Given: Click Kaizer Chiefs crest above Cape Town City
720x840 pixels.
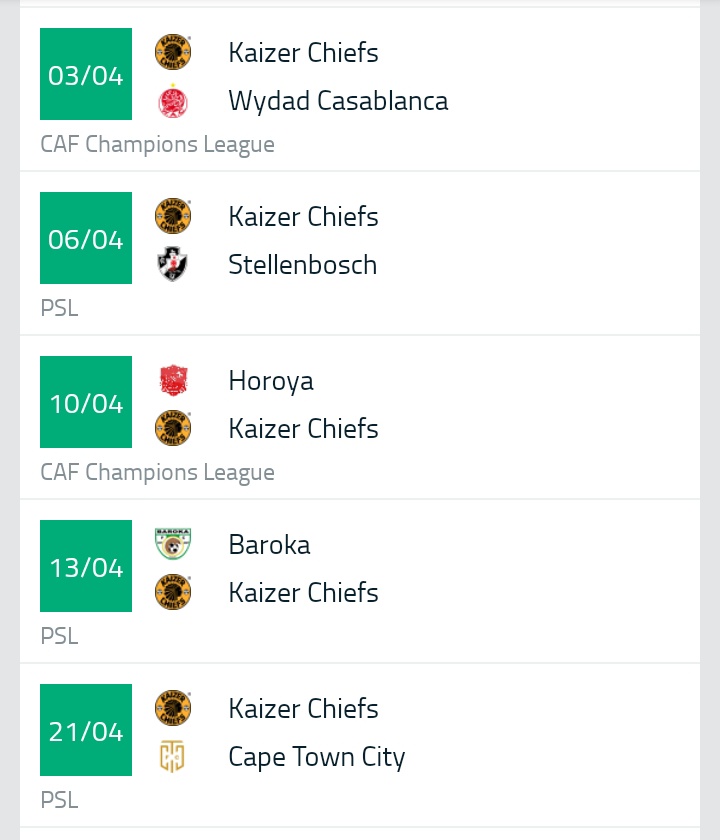Looking at the screenshot, I should (x=173, y=709).
